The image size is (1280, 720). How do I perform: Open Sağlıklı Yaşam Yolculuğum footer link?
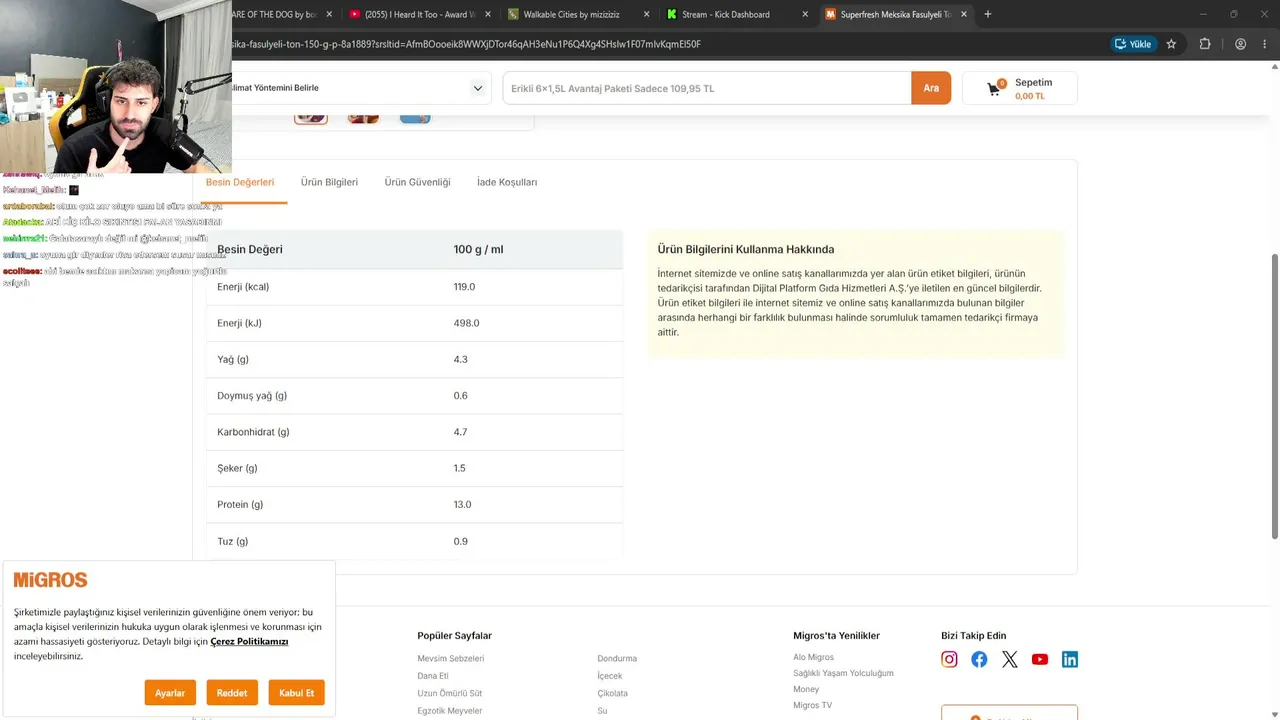tap(843, 673)
